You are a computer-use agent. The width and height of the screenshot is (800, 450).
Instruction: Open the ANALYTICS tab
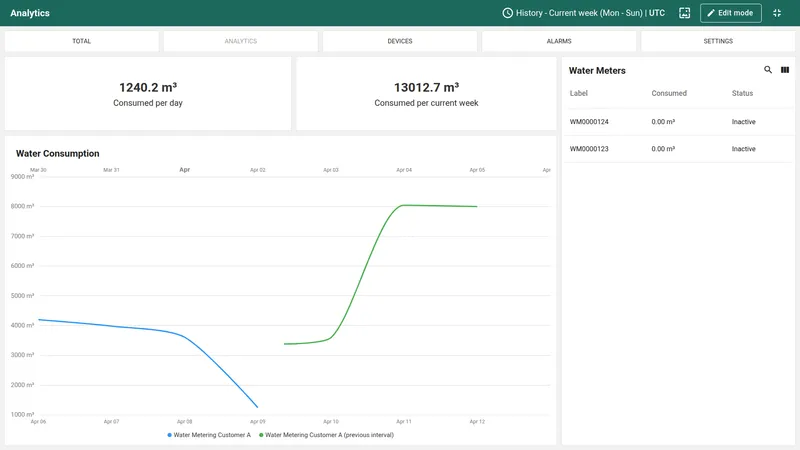241,41
